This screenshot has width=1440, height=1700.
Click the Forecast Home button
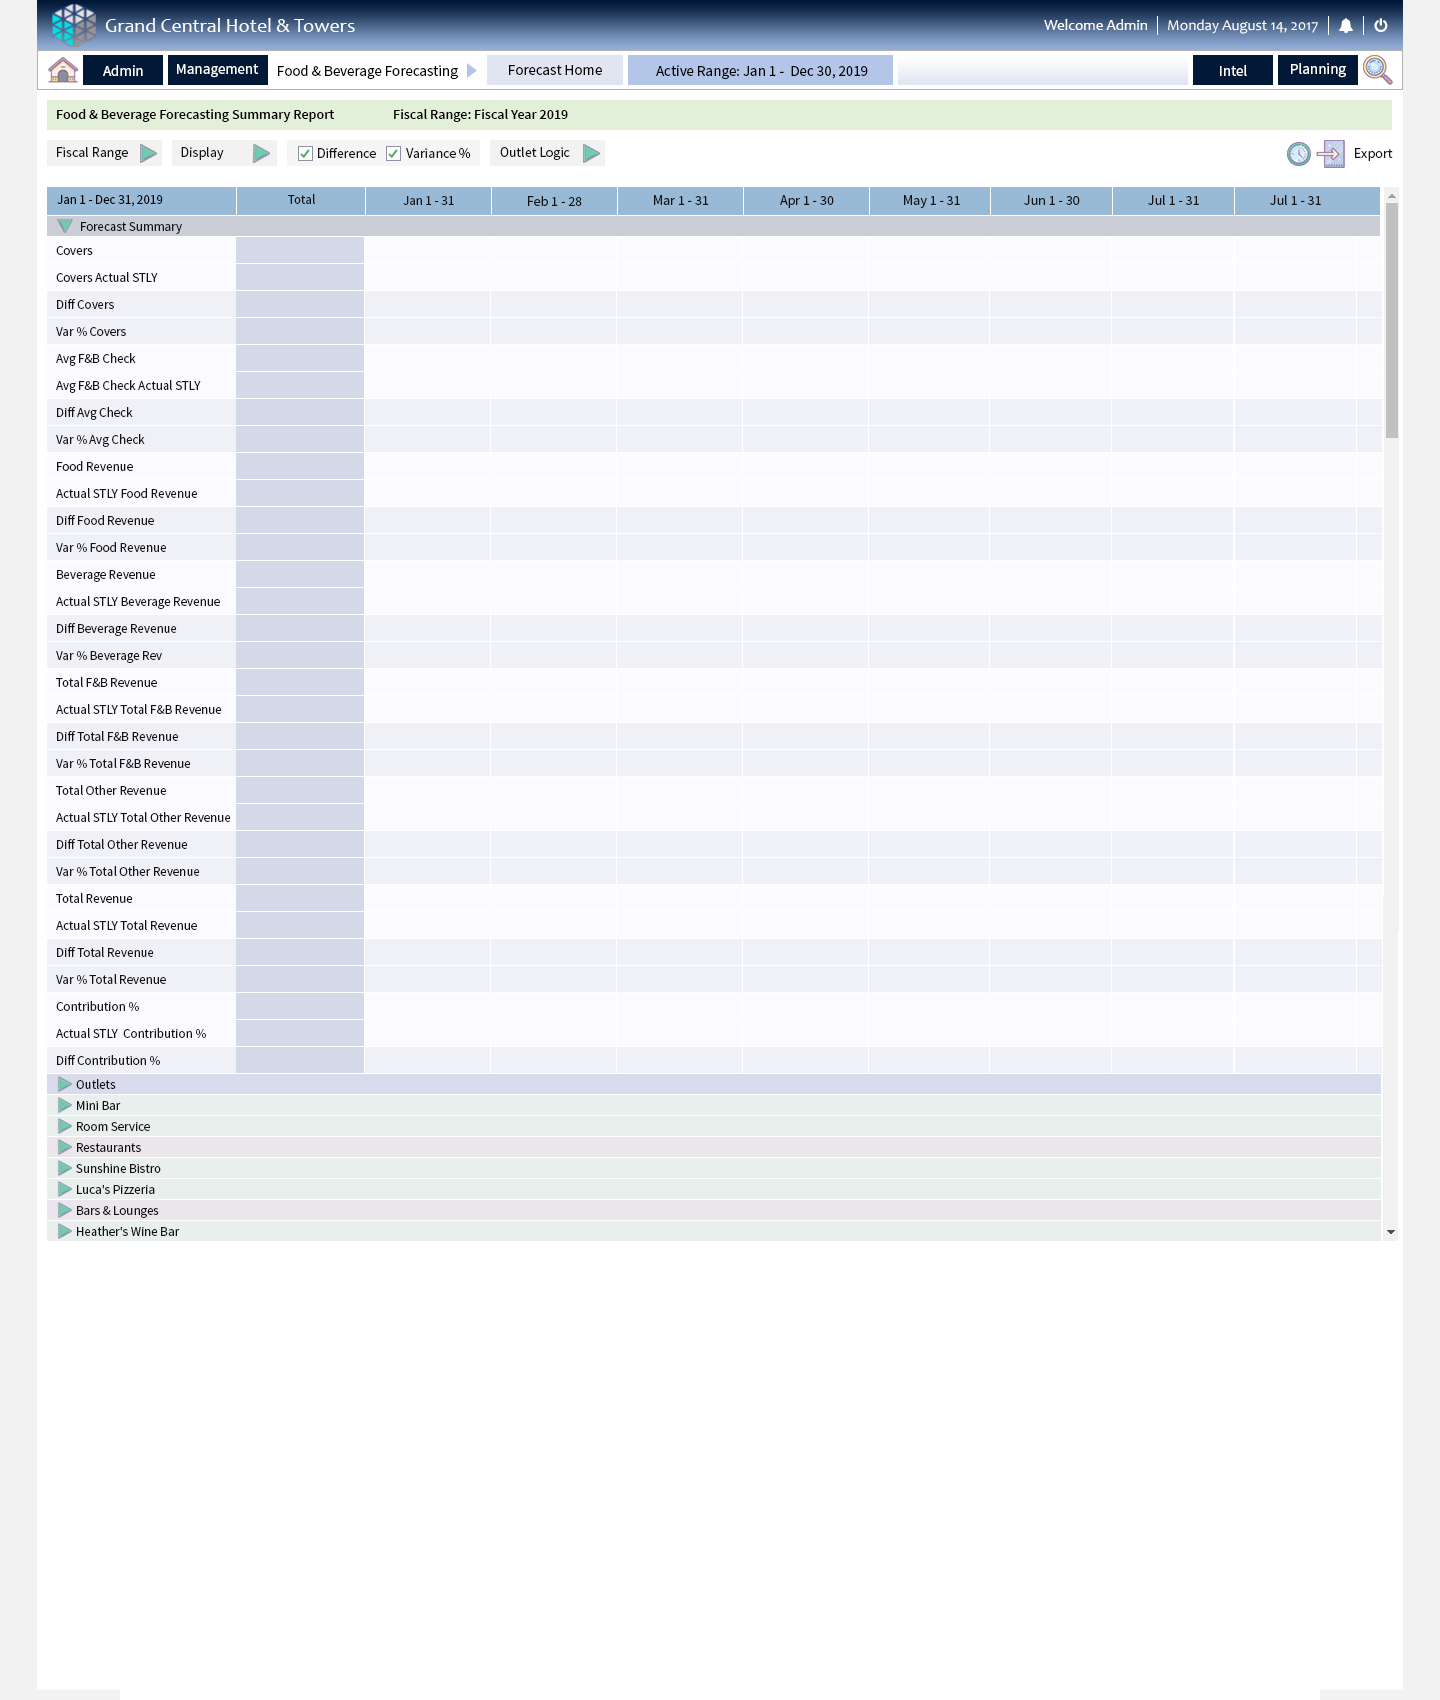[x=555, y=70]
